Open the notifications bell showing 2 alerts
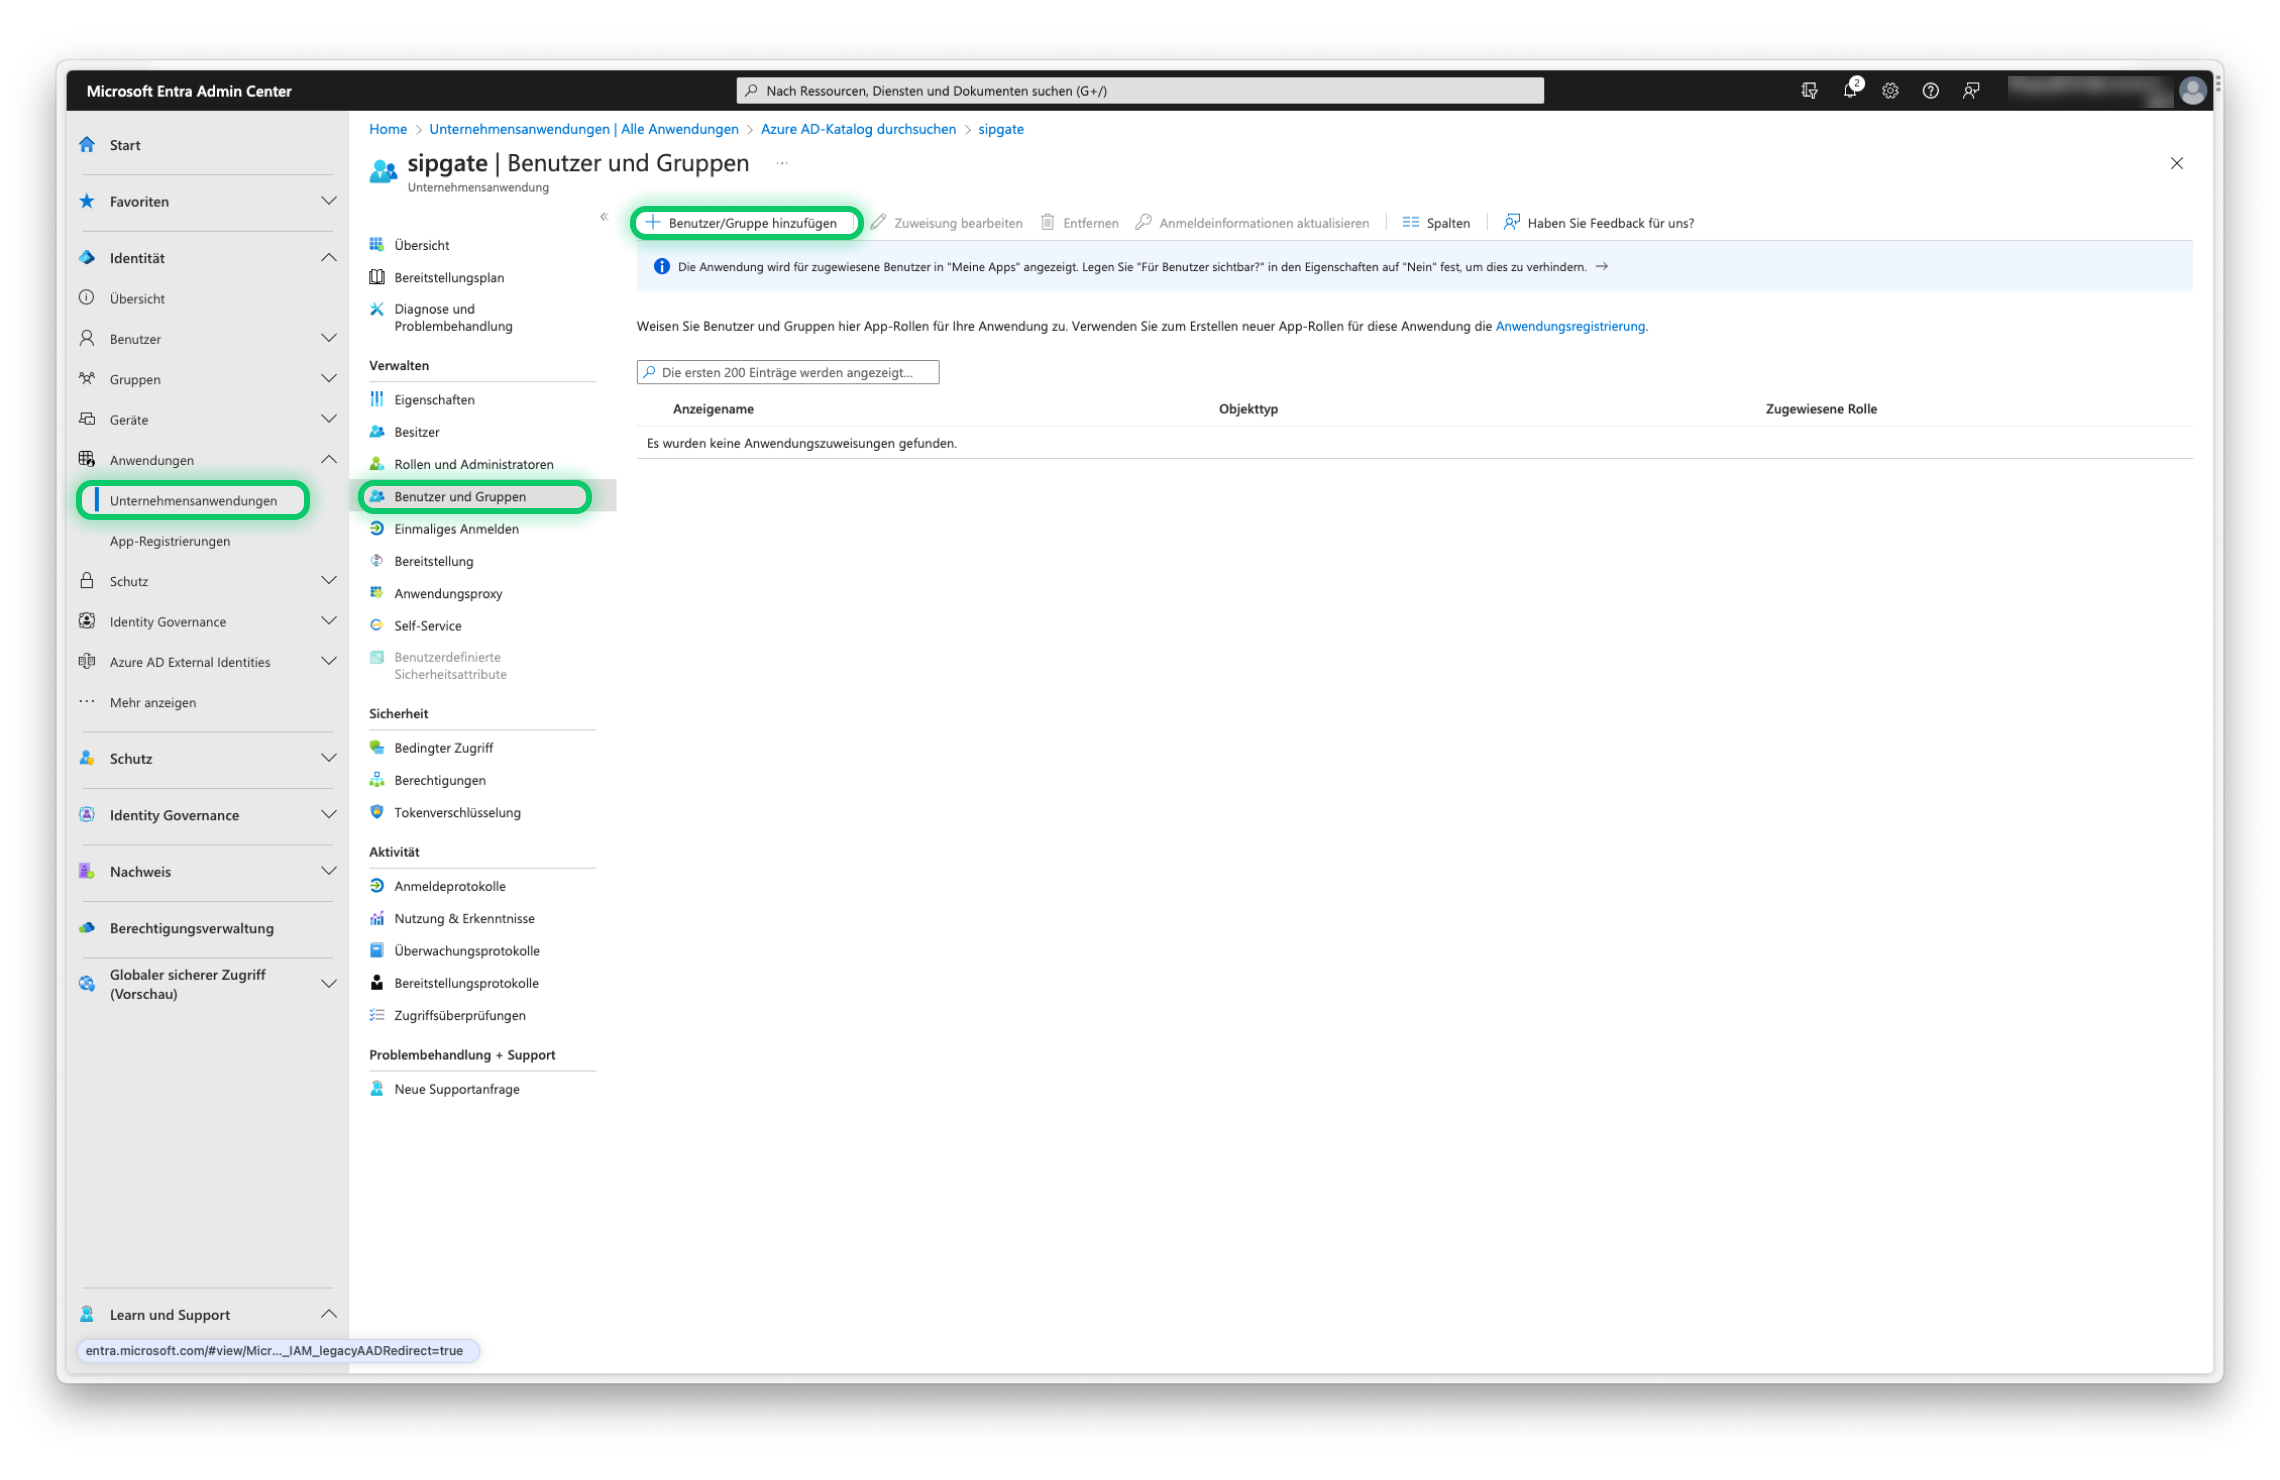This screenshot has height=1480, width=2280. coord(1849,90)
